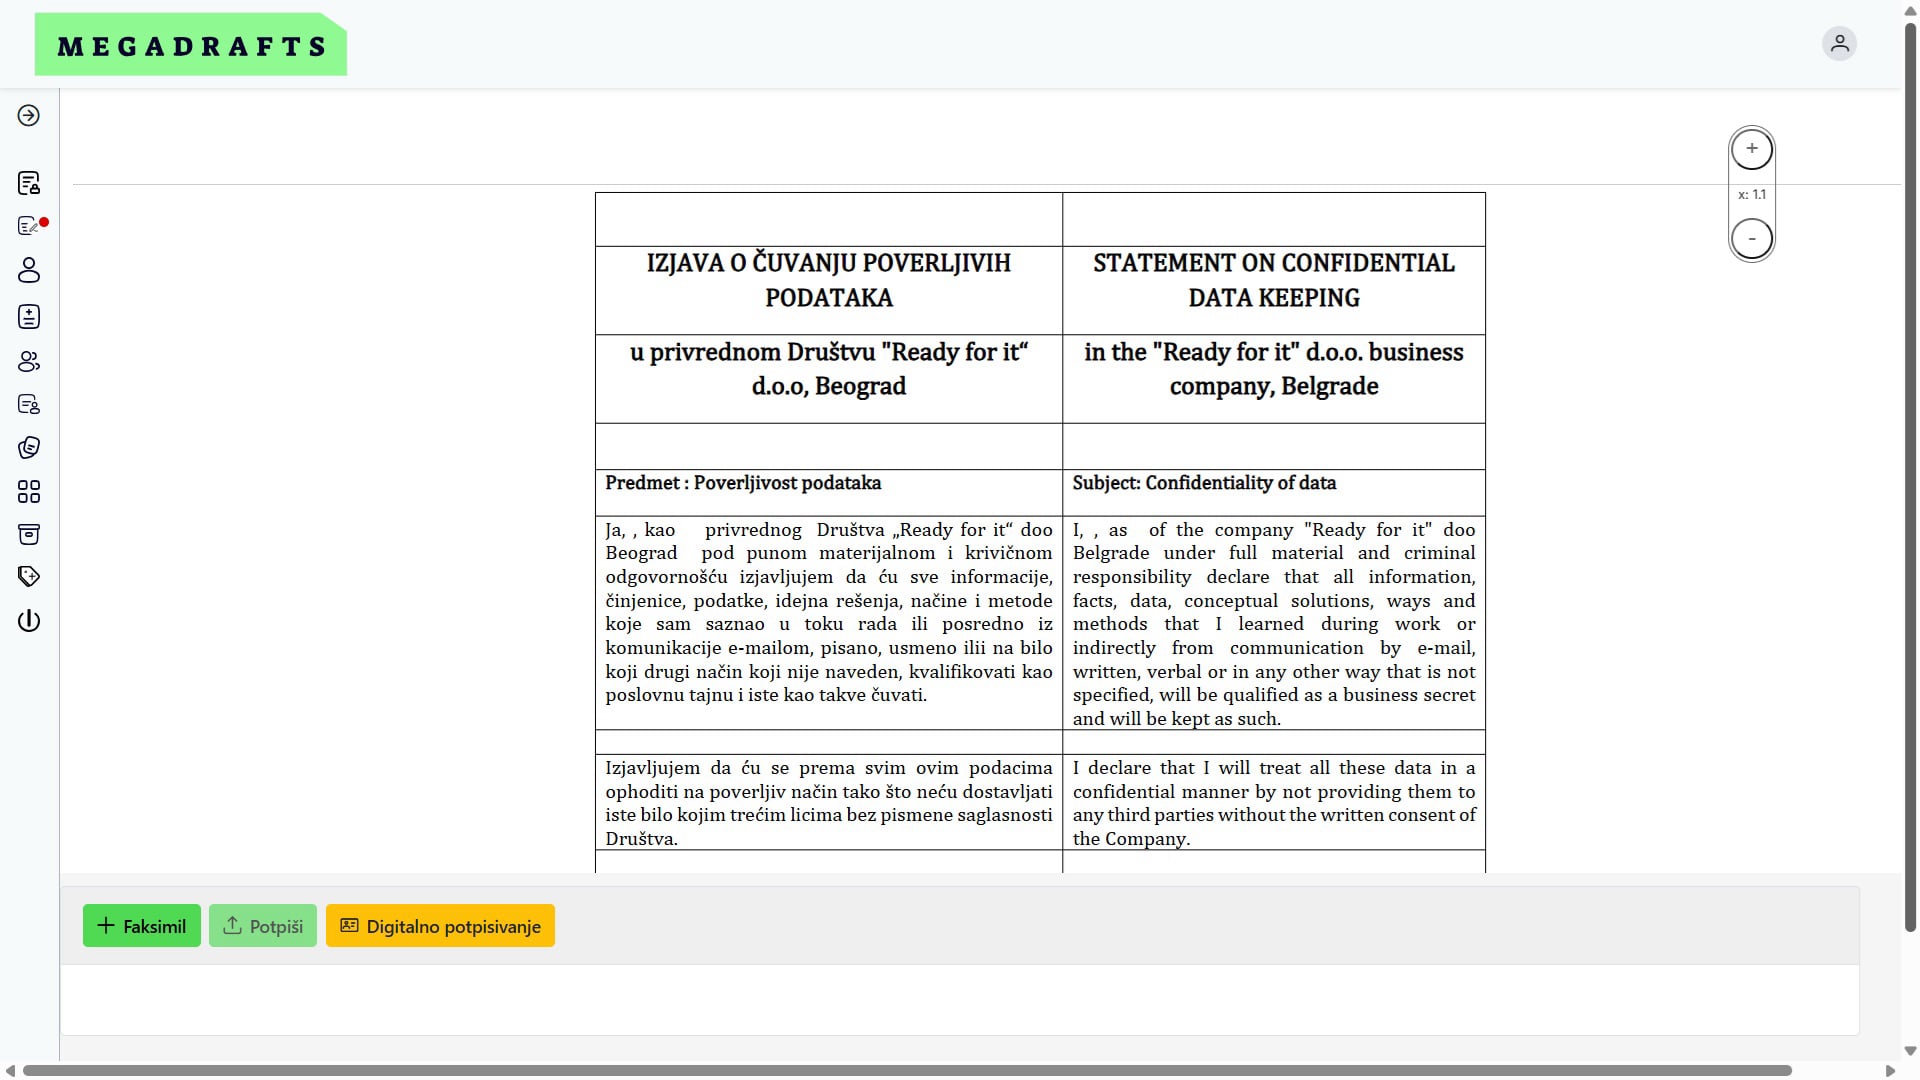The image size is (1920, 1080).
Task: Open document signing icon with red badge
Action: [29, 227]
